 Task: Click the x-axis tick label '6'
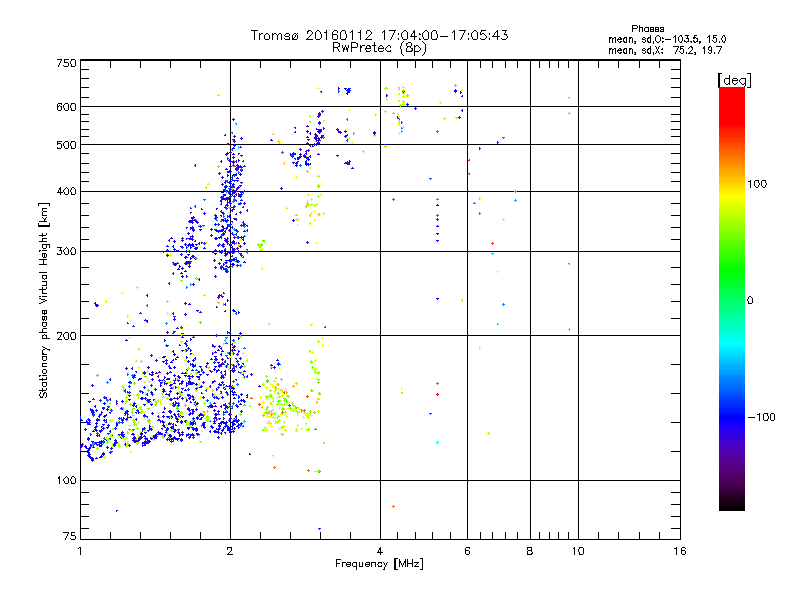pyautogui.click(x=467, y=551)
